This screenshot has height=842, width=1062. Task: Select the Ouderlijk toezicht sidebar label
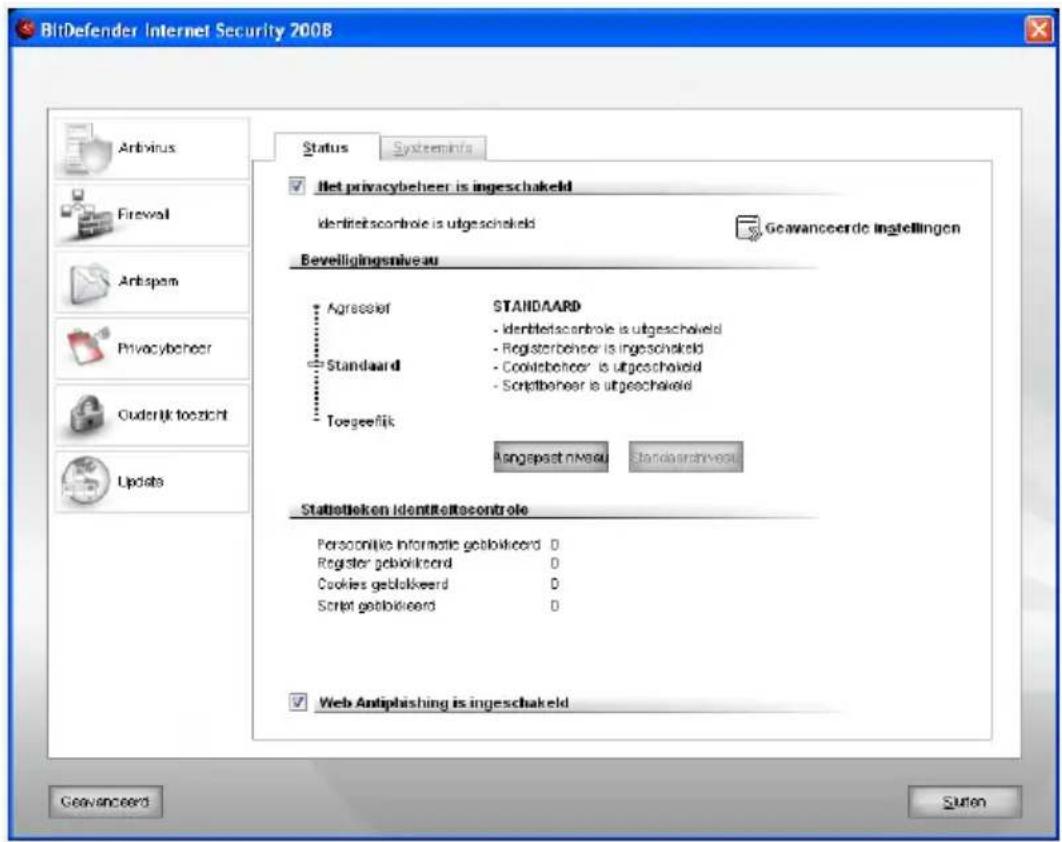click(x=173, y=415)
